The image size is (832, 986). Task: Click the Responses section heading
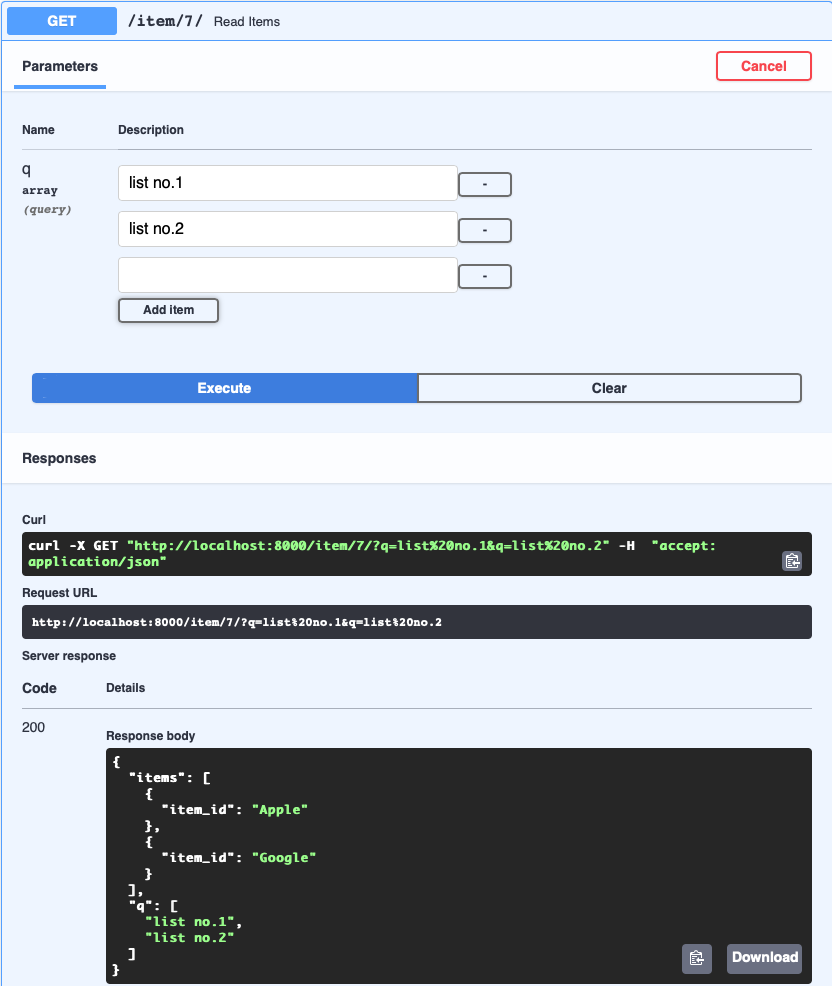(x=59, y=458)
